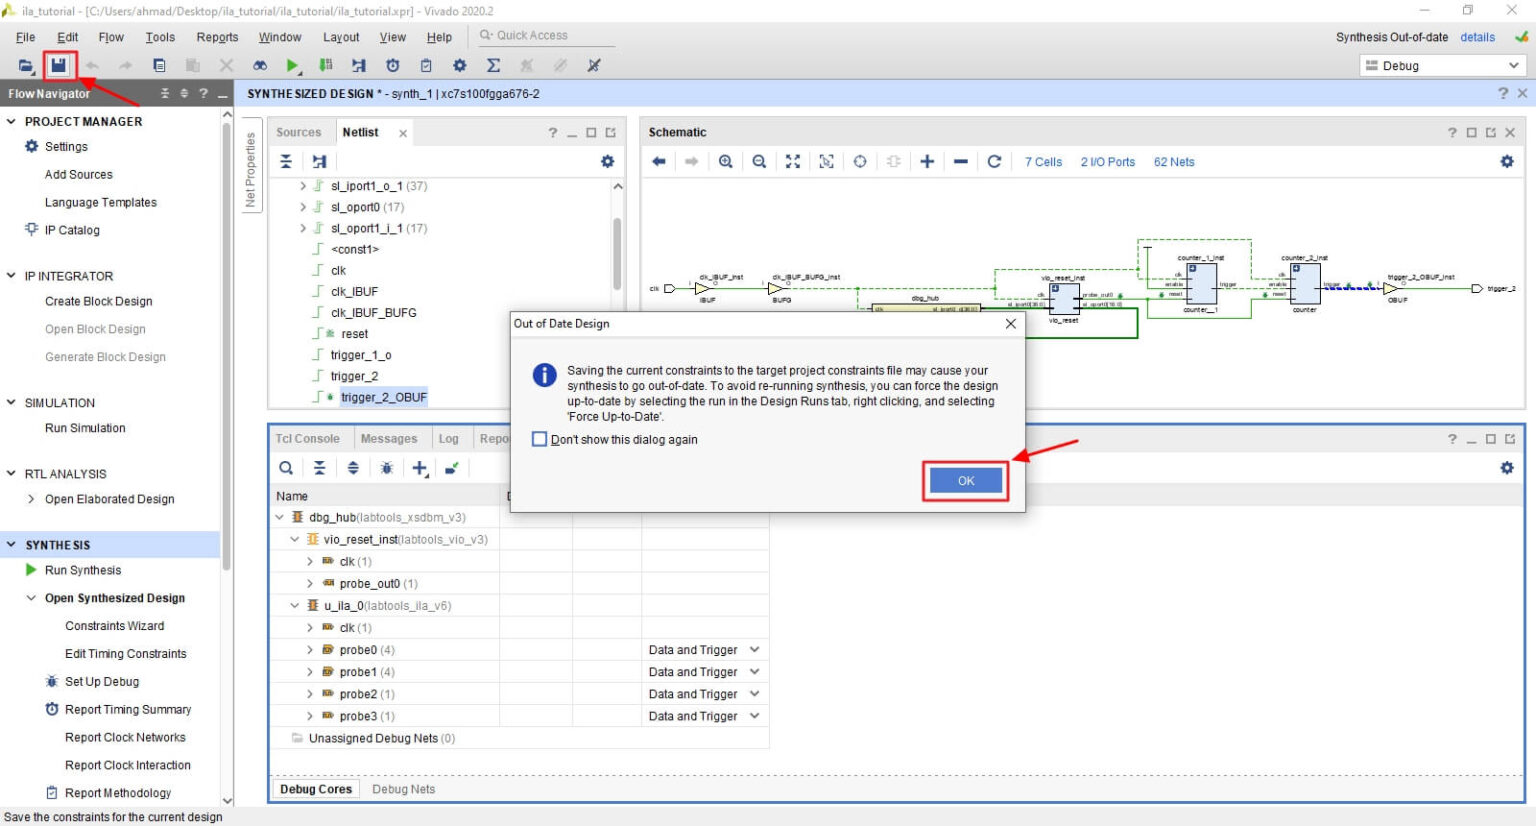Click the Zoom Fit icon in Schematic toolbar
This screenshot has height=826, width=1536.
[793, 162]
